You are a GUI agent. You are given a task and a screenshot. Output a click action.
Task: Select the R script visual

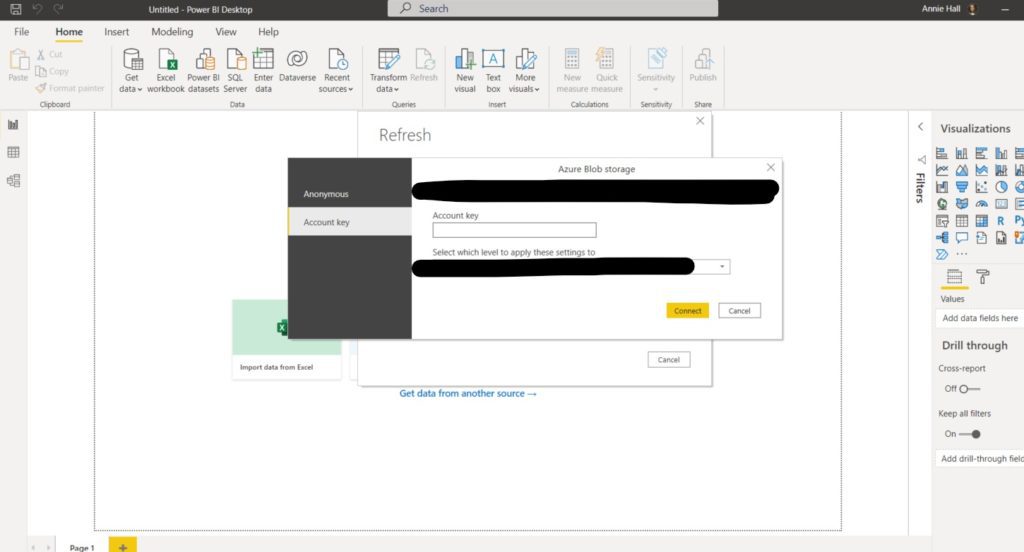1000,221
